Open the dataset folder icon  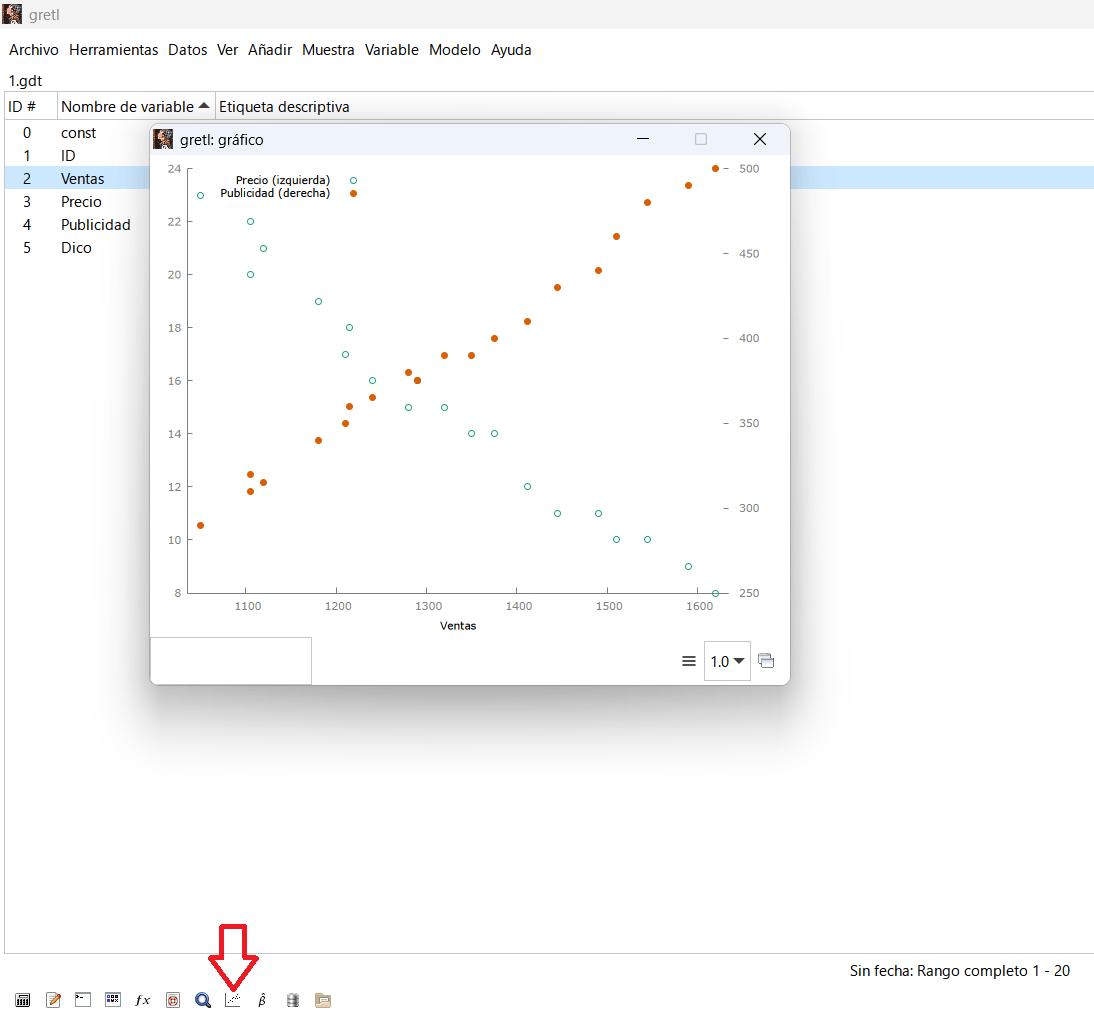pos(322,1000)
